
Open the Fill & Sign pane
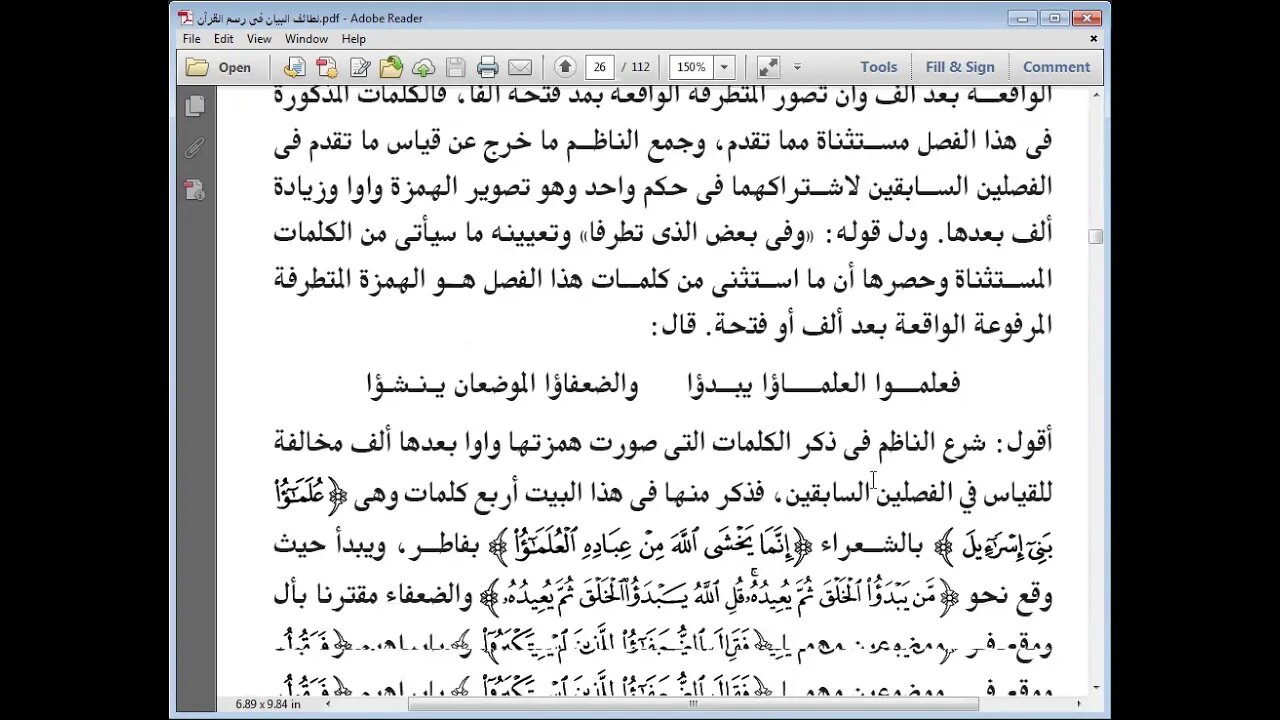click(960, 67)
